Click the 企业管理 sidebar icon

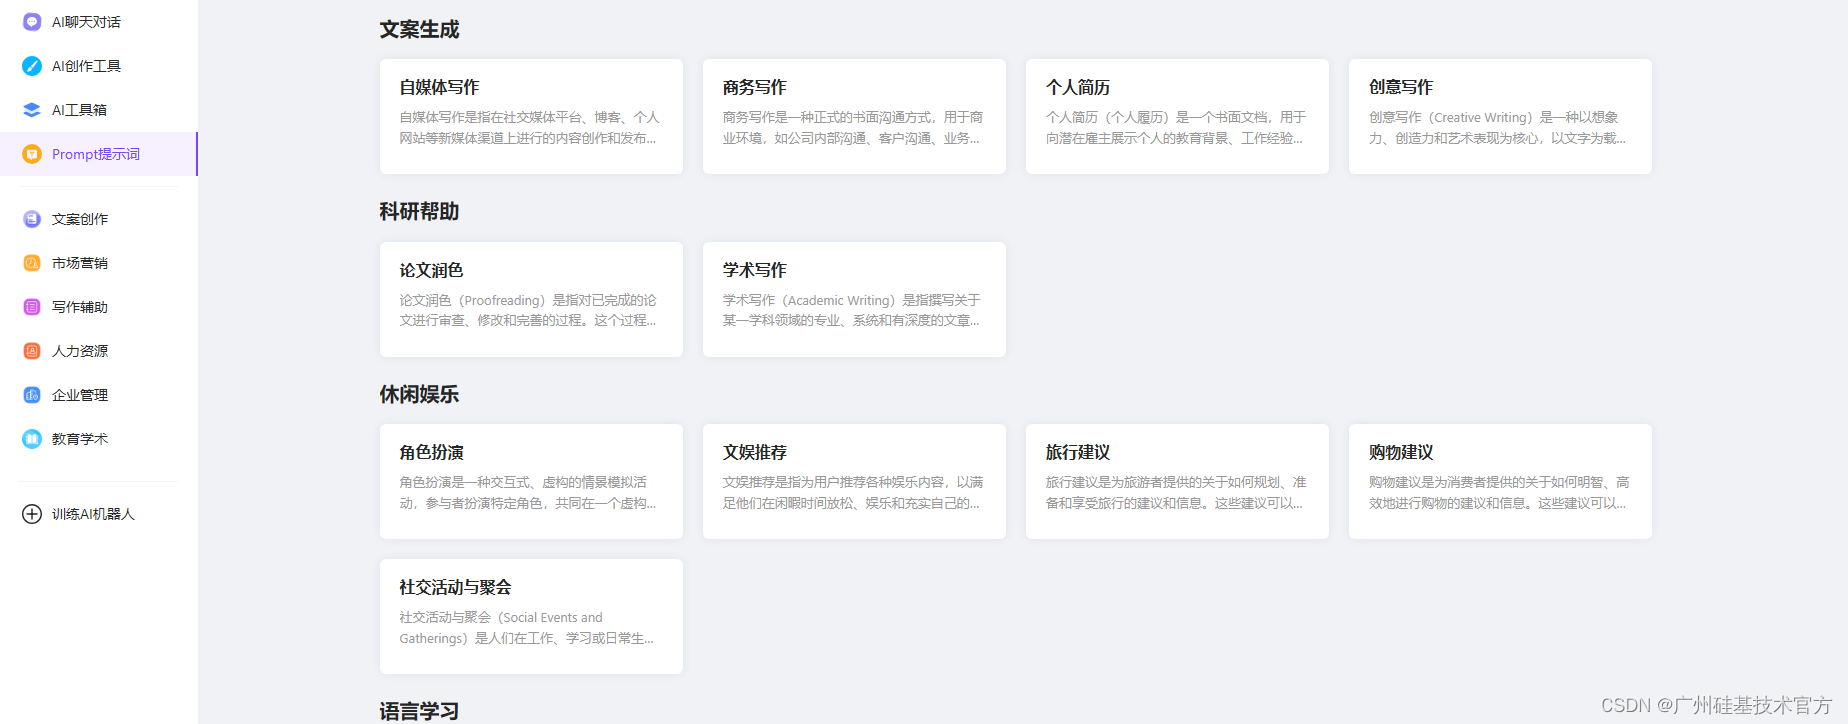pos(32,395)
